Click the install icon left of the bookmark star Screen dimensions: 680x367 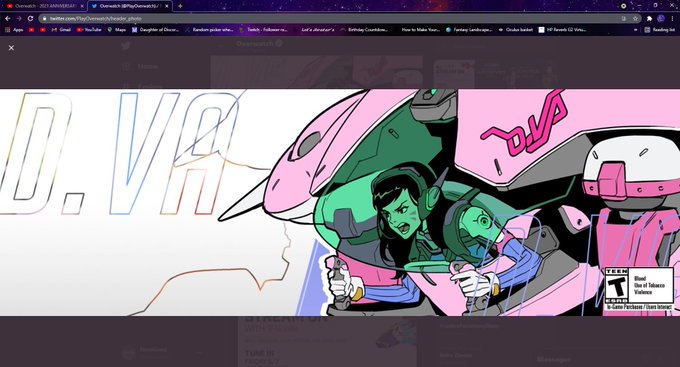coord(624,19)
